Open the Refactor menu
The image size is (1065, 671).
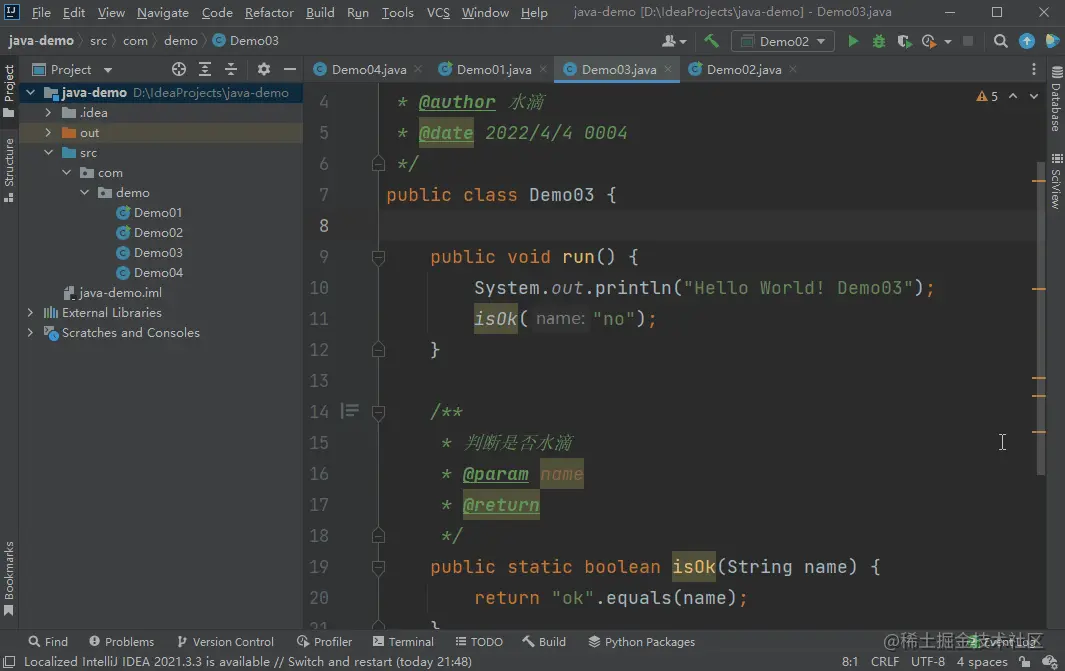[x=269, y=13]
